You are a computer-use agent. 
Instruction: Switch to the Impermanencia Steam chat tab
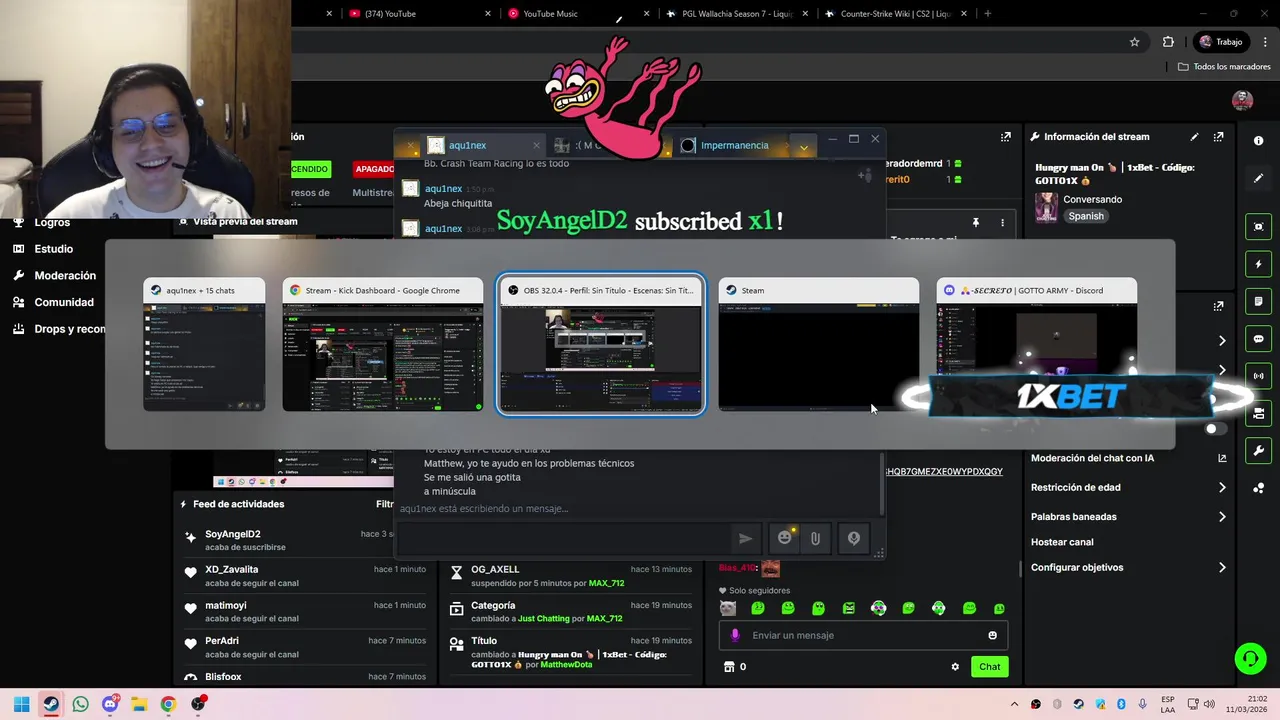point(735,145)
